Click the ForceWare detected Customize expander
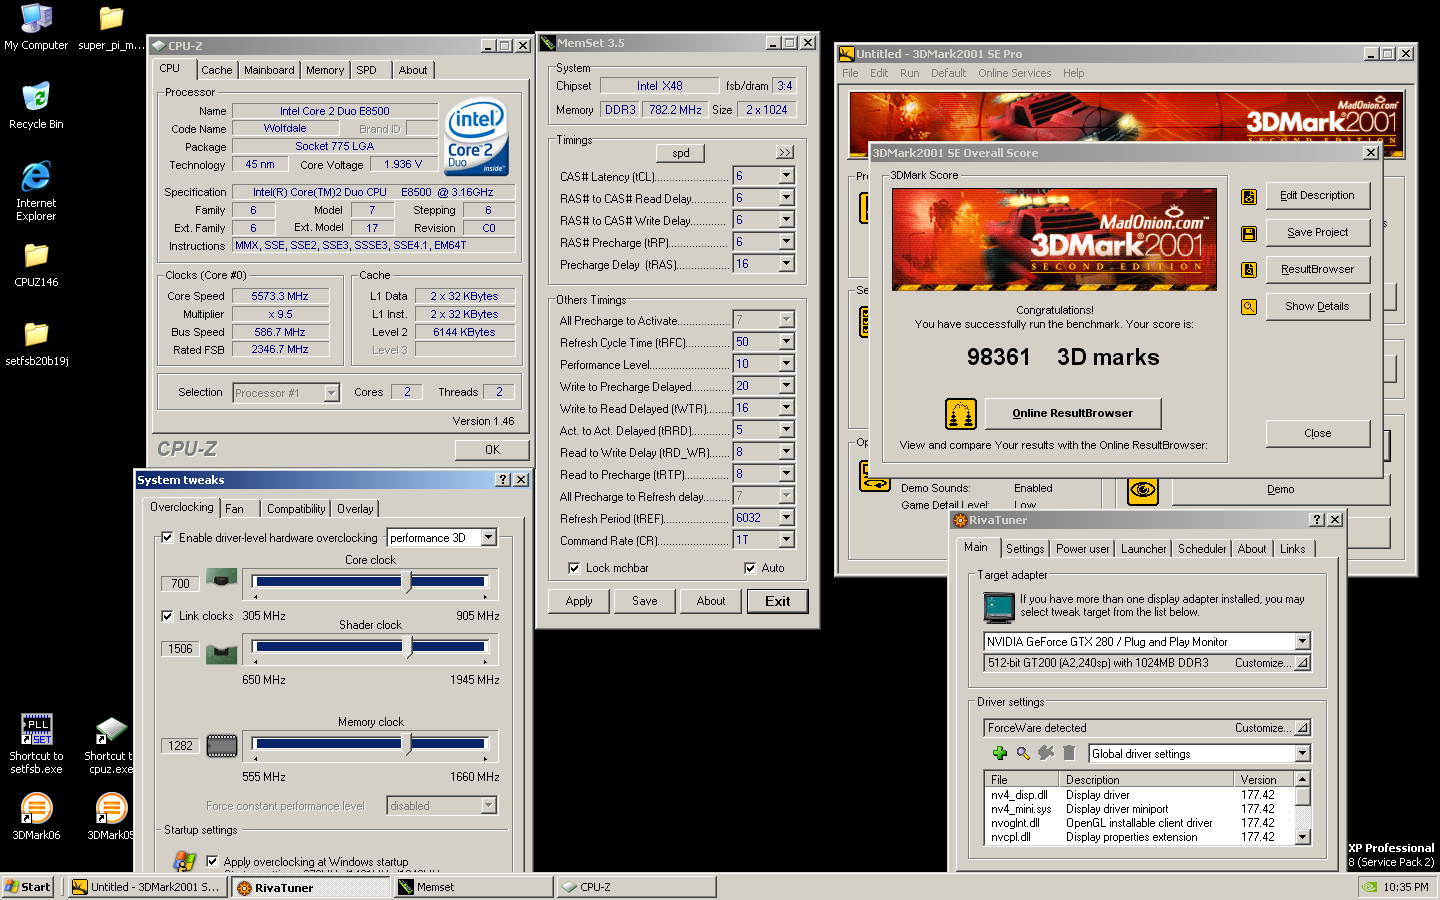1440x900 pixels. 1302,728
